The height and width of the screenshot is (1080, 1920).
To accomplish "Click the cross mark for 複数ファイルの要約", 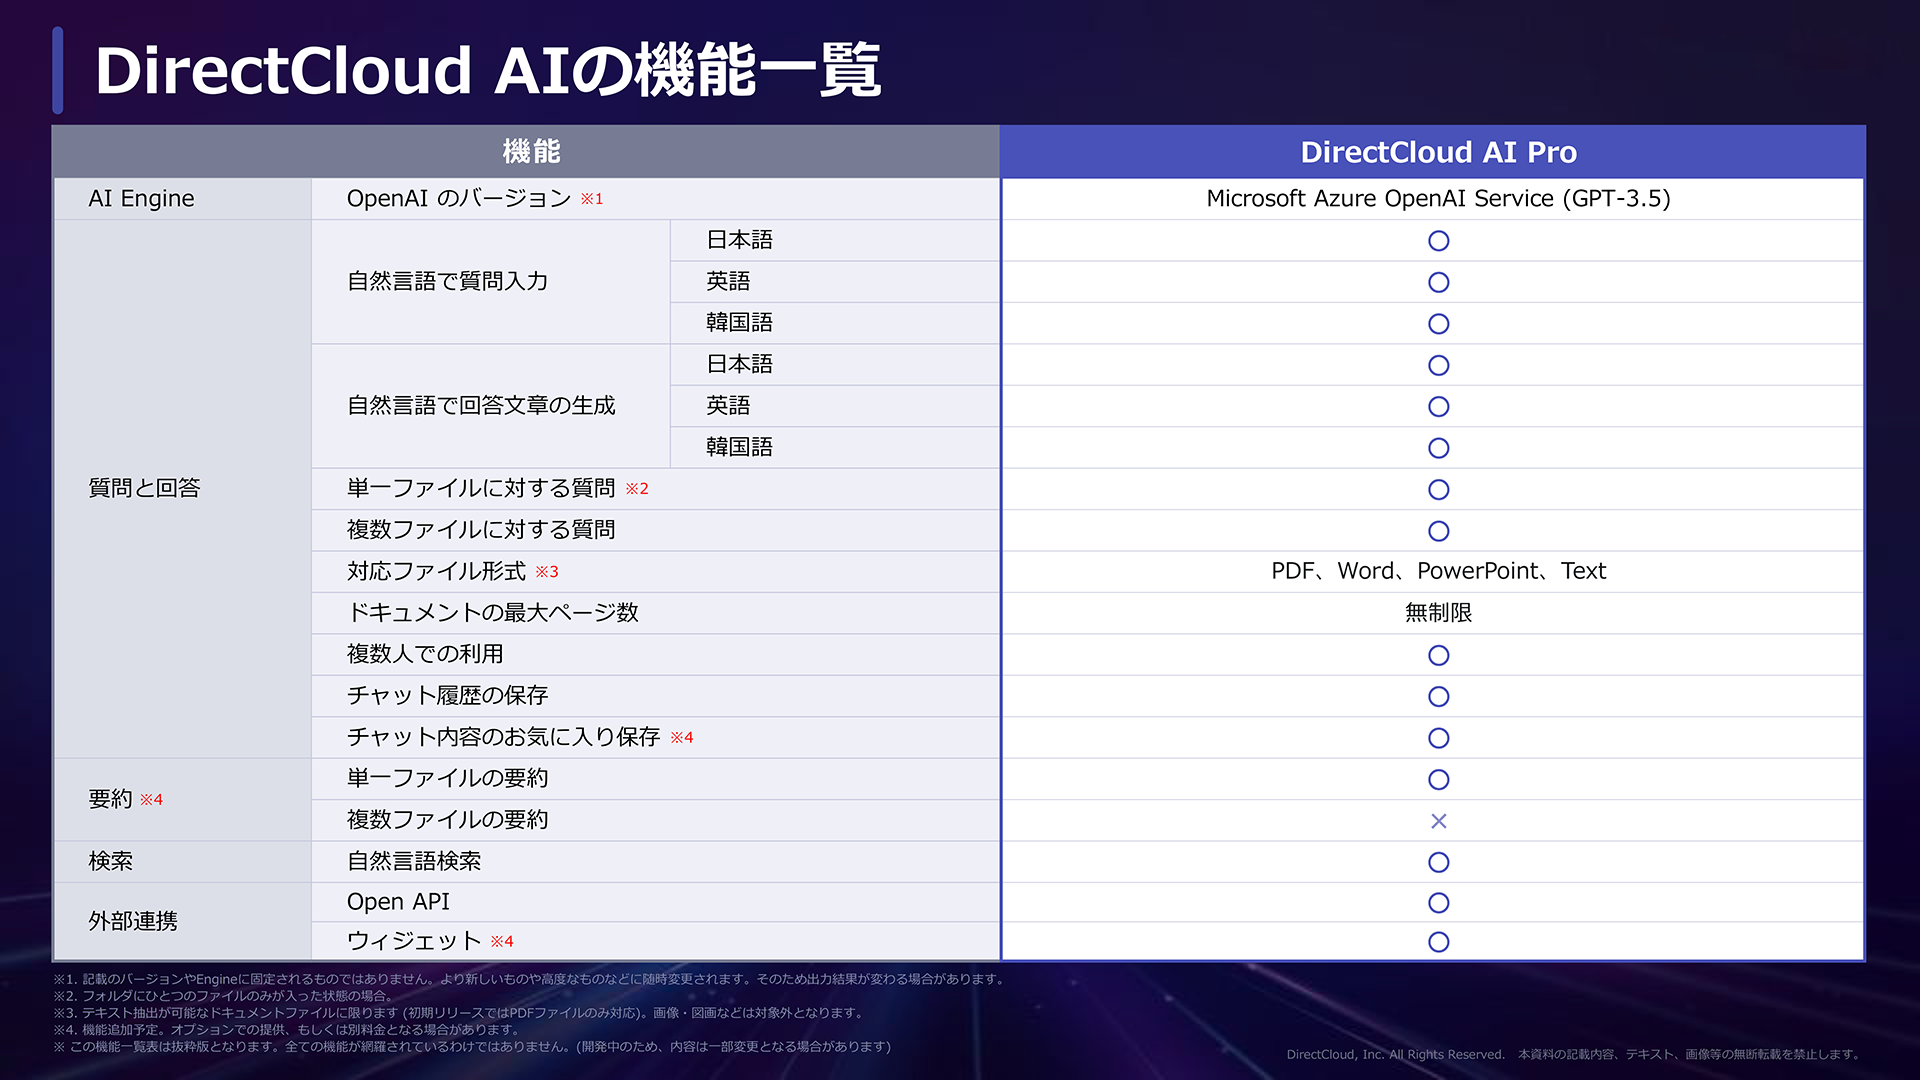I will pyautogui.click(x=1438, y=821).
